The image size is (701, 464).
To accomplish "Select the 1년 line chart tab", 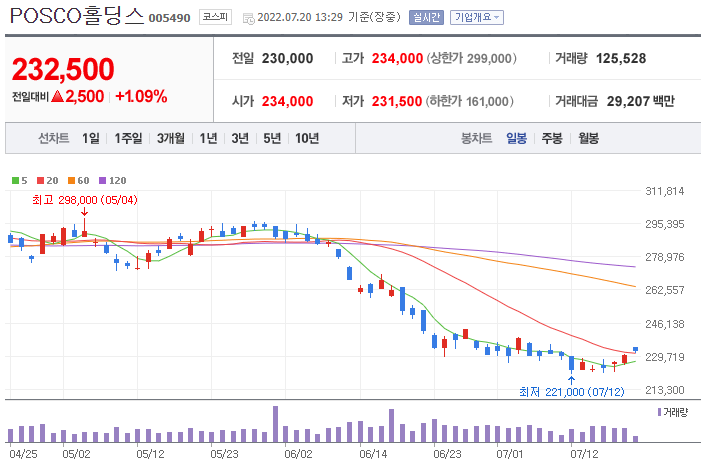I will pos(208,138).
